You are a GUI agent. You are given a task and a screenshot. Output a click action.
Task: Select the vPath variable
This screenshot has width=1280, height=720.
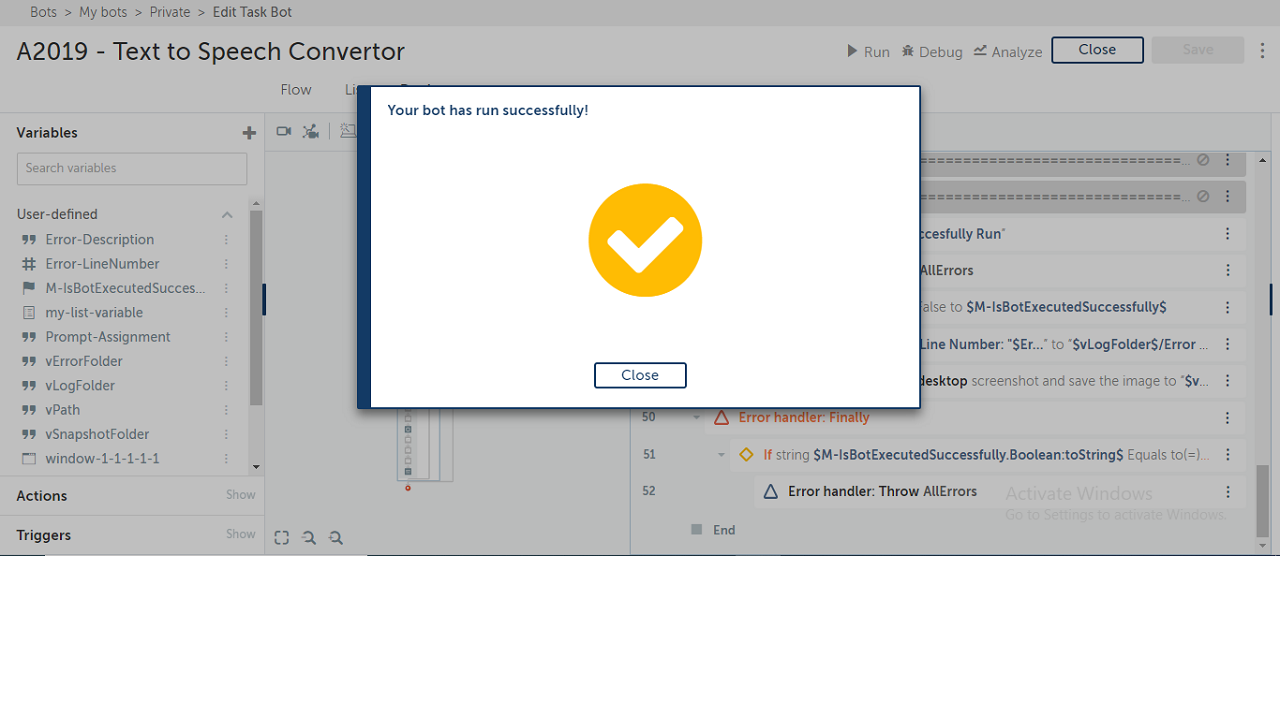point(63,410)
